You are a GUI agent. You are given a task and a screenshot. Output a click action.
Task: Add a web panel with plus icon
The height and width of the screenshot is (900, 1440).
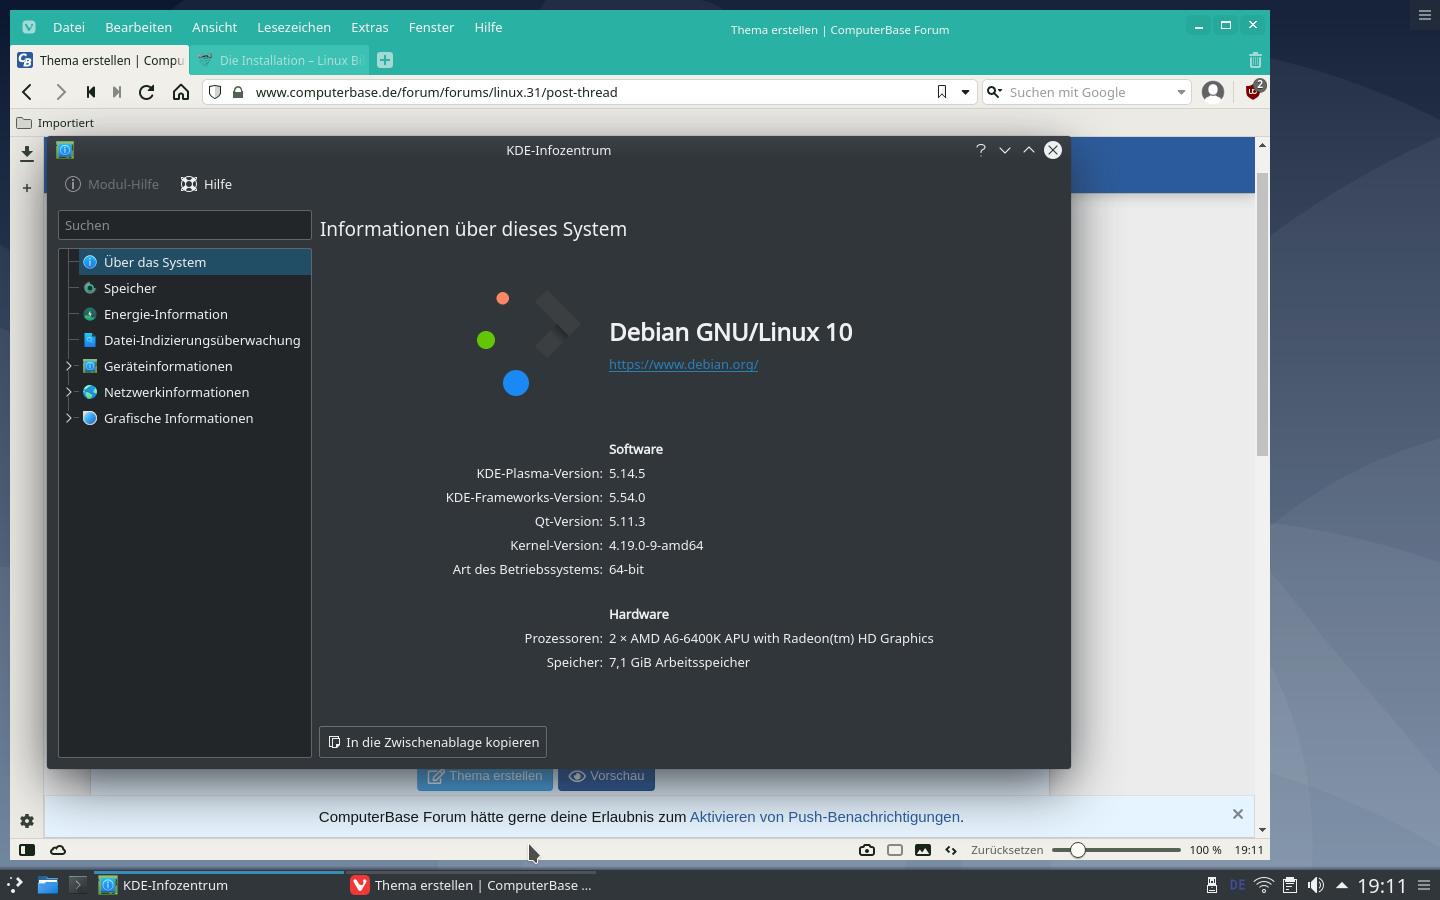pyautogui.click(x=27, y=188)
